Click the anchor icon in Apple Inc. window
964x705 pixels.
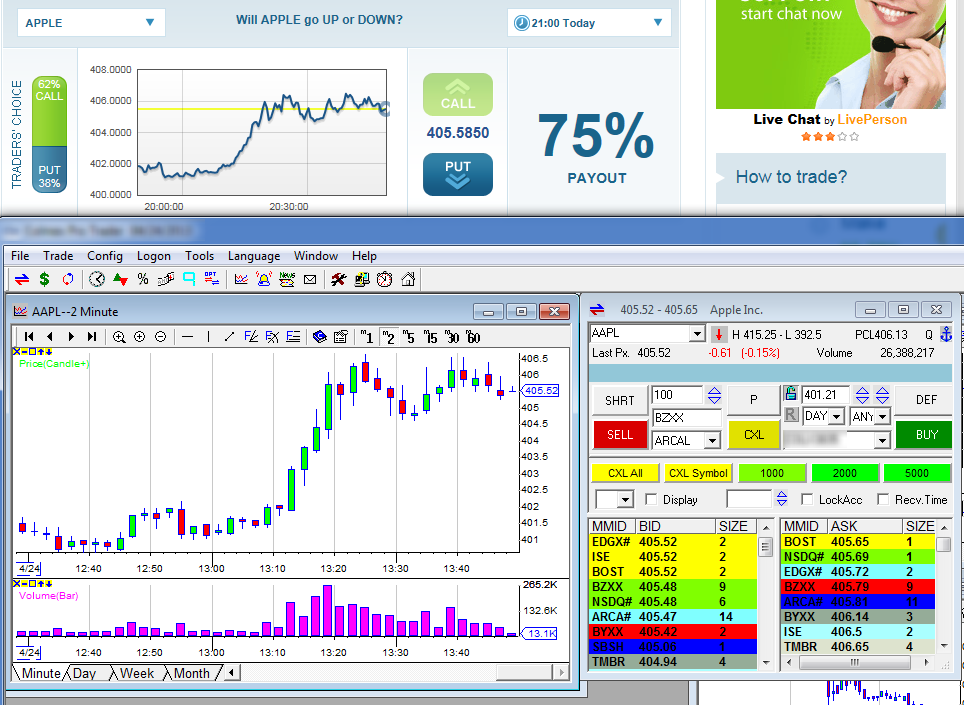[x=946, y=334]
